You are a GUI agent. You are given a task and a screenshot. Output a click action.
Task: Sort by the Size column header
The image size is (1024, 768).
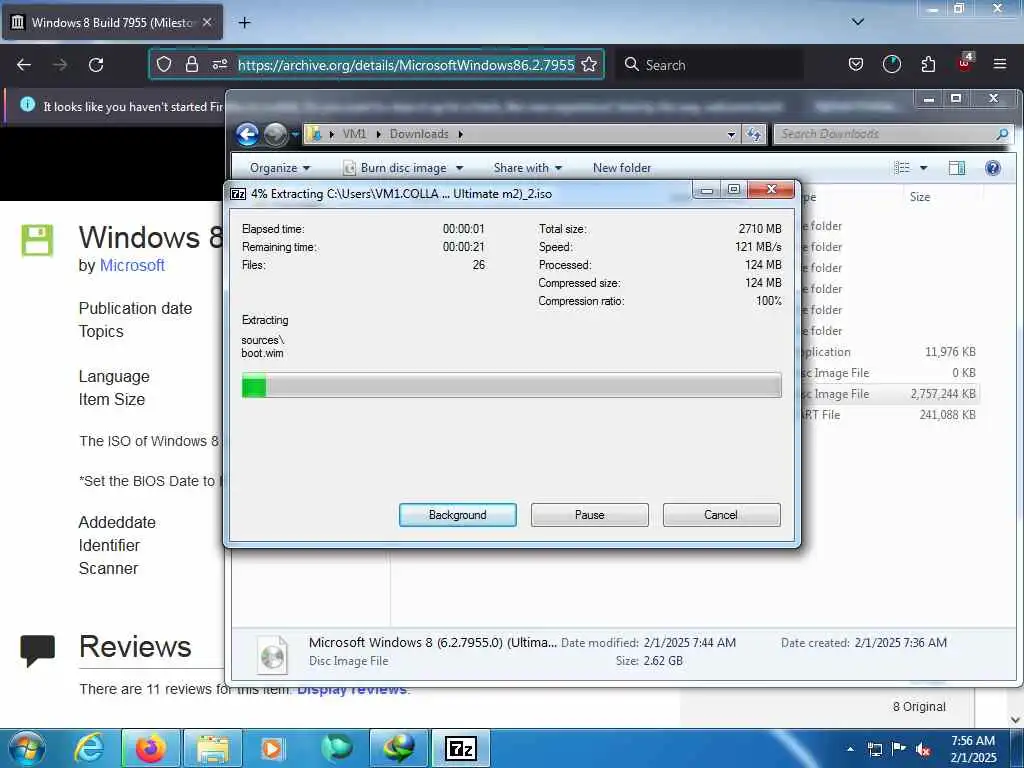tap(920, 197)
